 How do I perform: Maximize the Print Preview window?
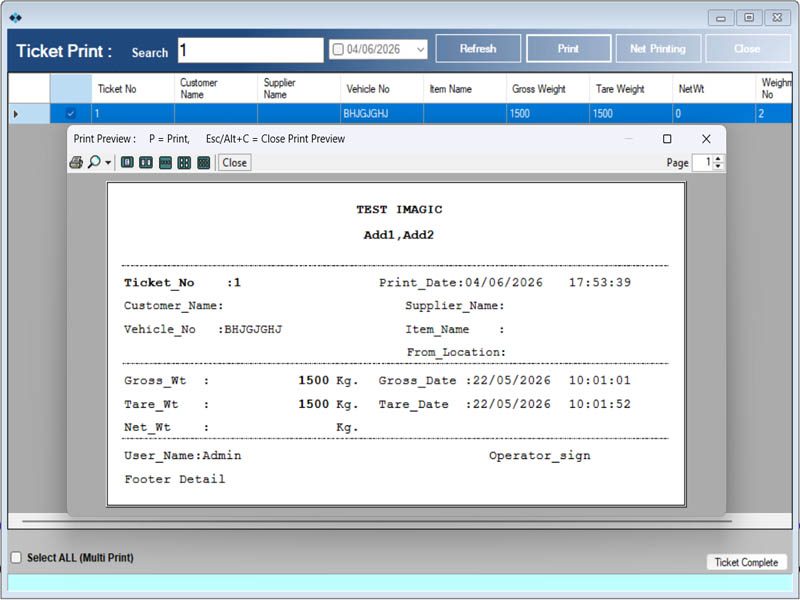[667, 139]
